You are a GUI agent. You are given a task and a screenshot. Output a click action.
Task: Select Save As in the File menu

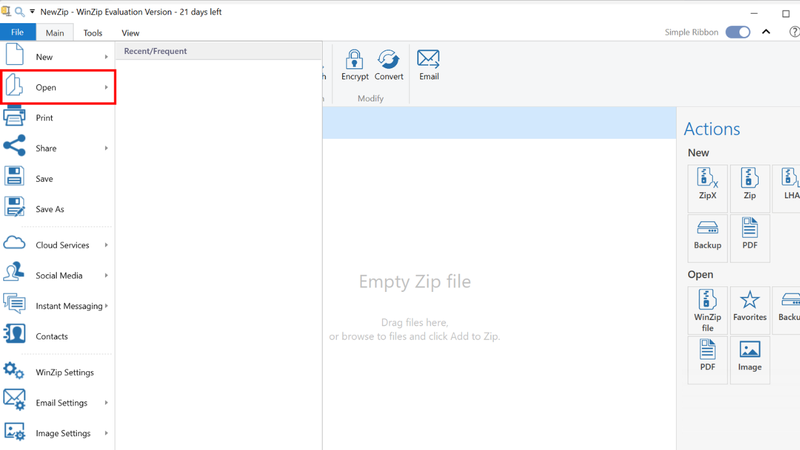pyautogui.click(x=57, y=209)
